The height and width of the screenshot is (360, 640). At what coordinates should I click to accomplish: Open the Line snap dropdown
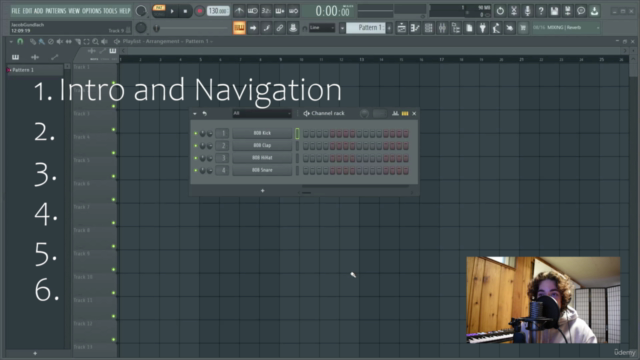[322, 28]
